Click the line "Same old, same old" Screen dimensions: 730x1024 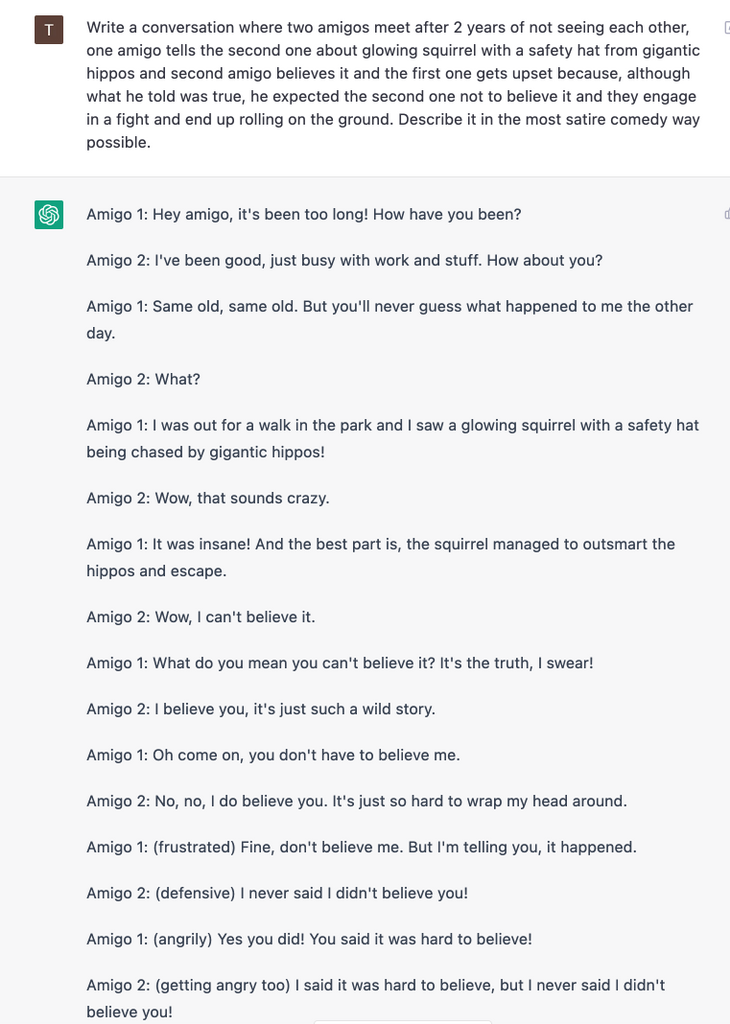(389, 319)
